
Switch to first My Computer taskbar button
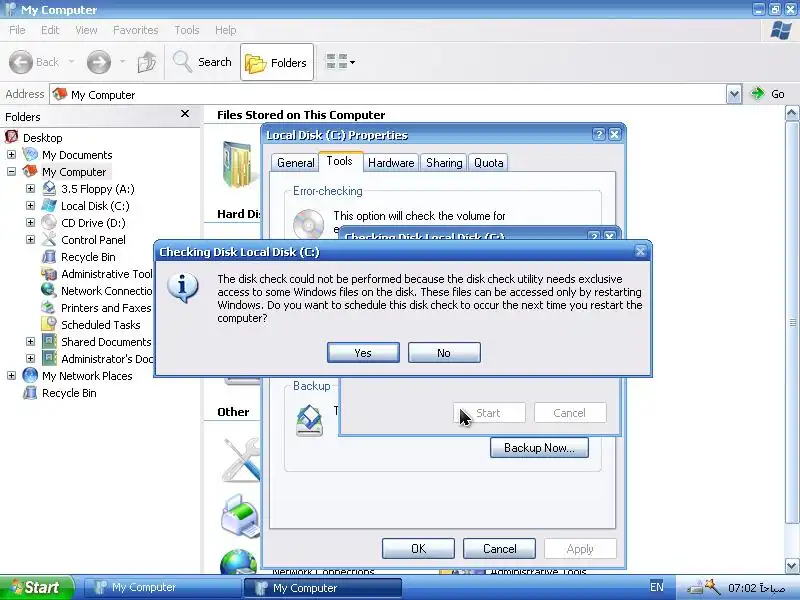pyautogui.click(x=161, y=587)
